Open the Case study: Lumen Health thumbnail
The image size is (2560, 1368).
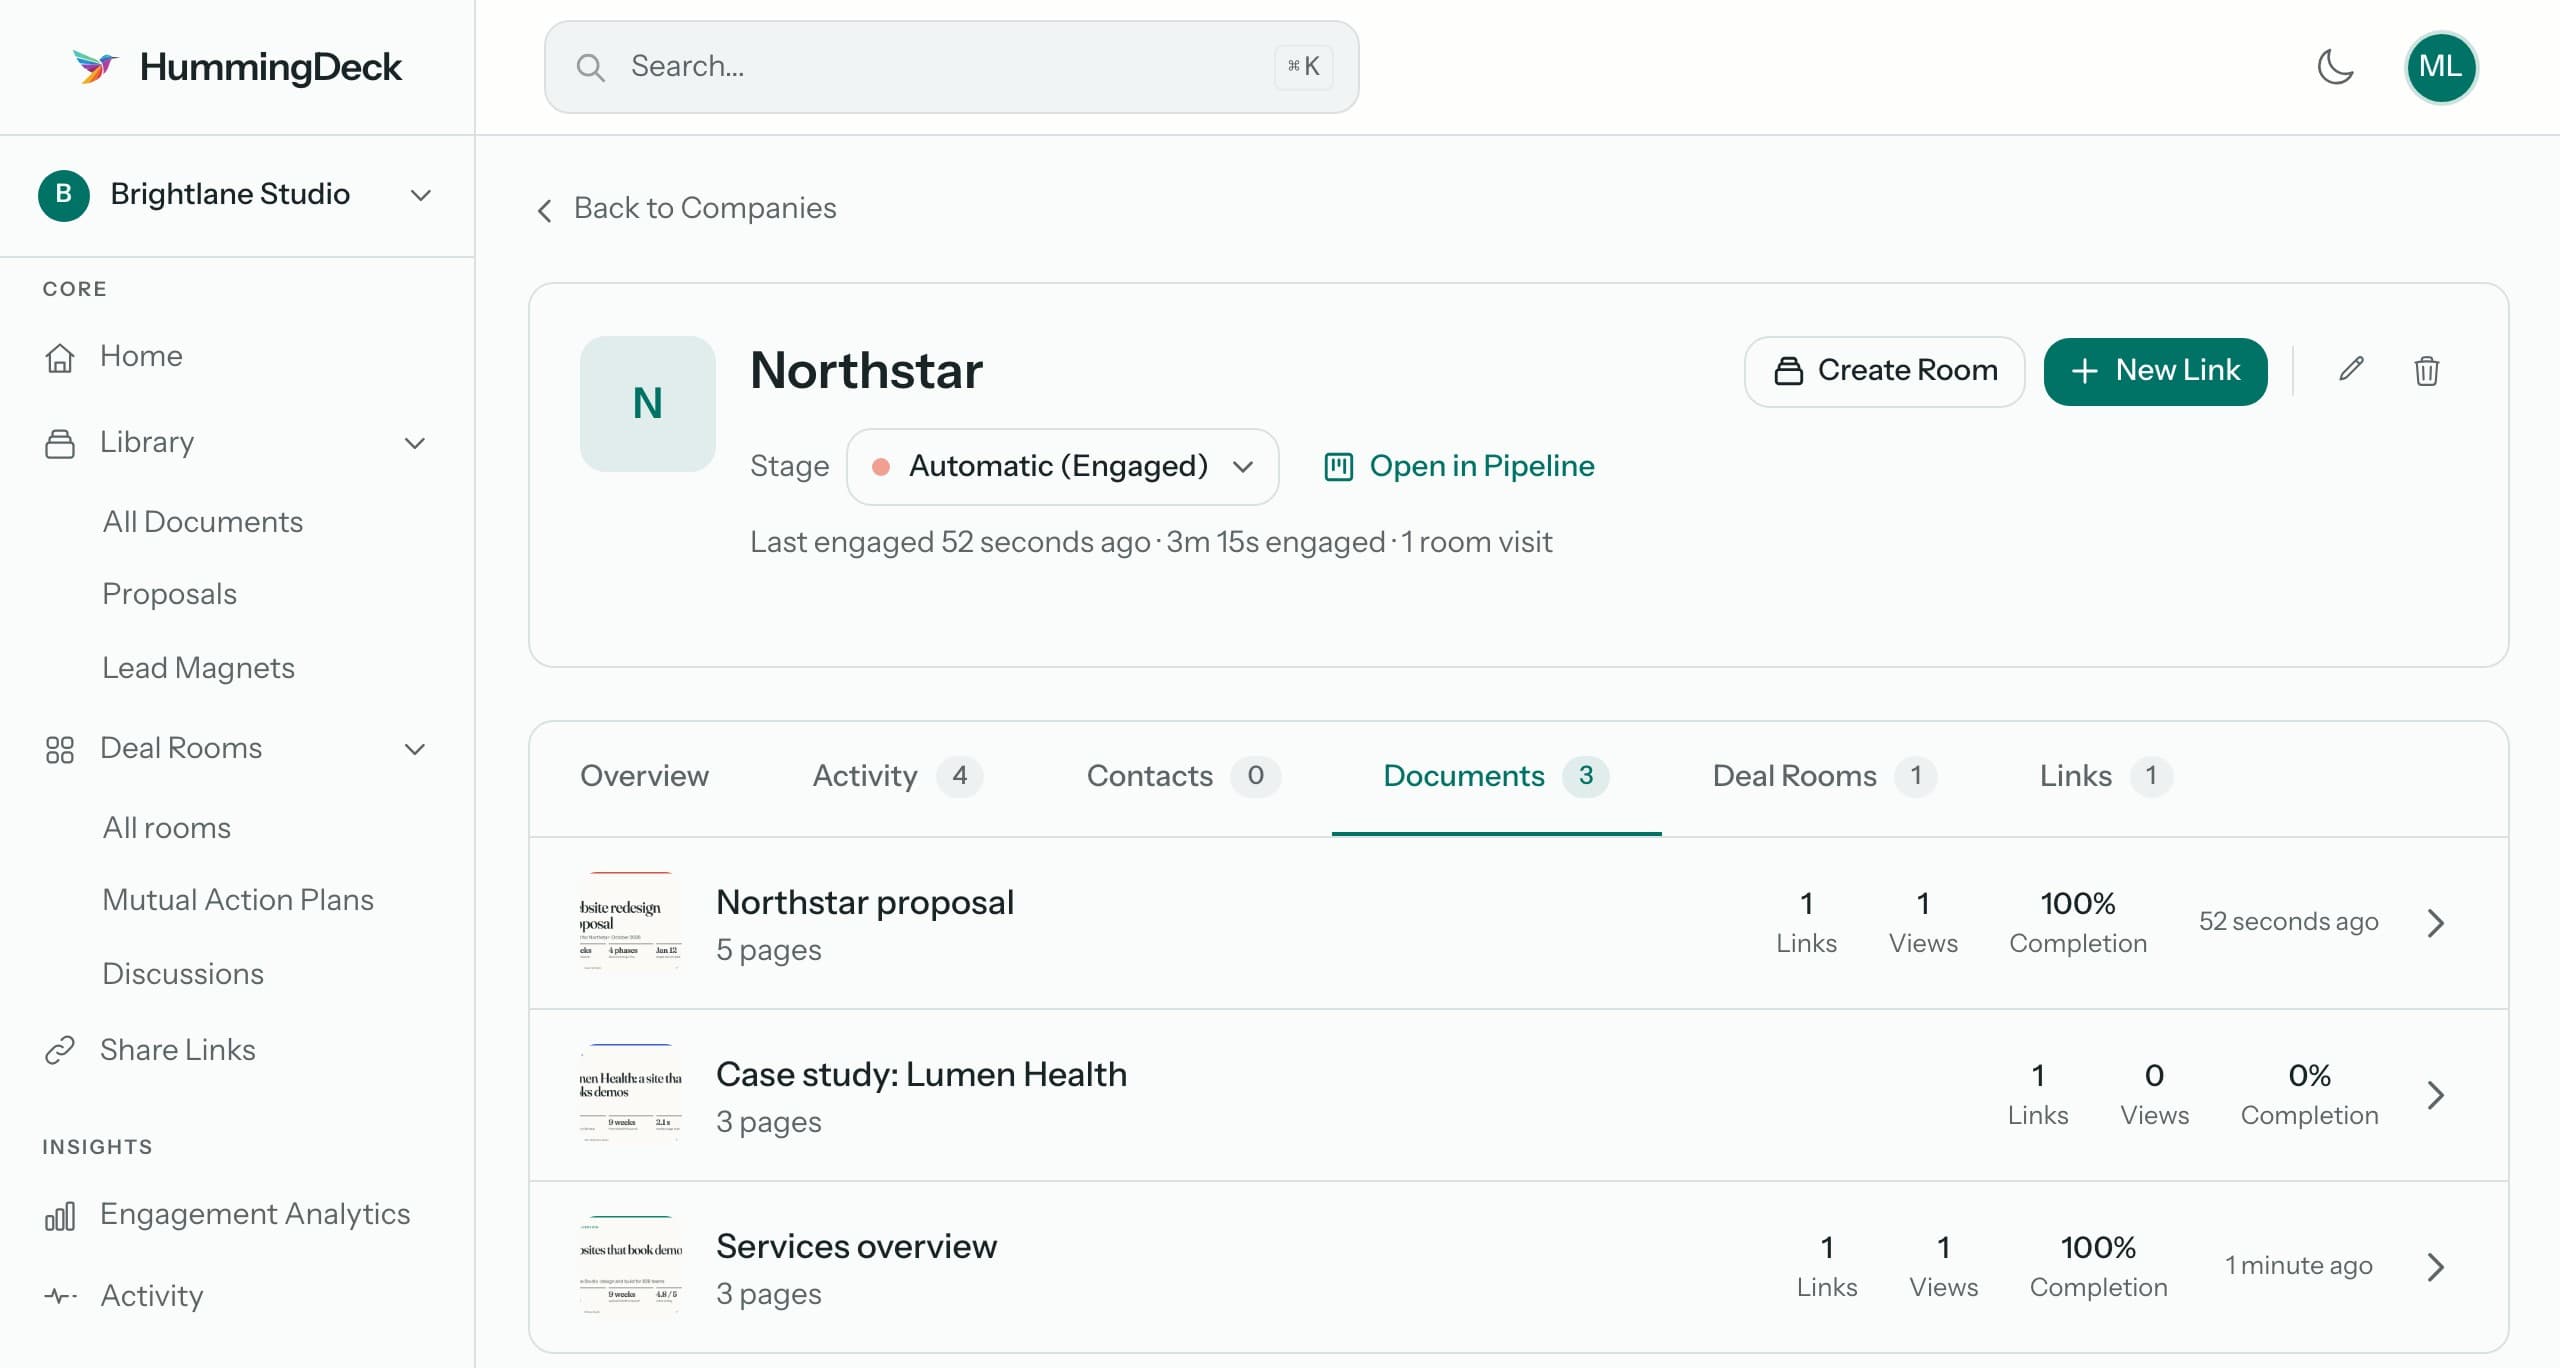(631, 1095)
